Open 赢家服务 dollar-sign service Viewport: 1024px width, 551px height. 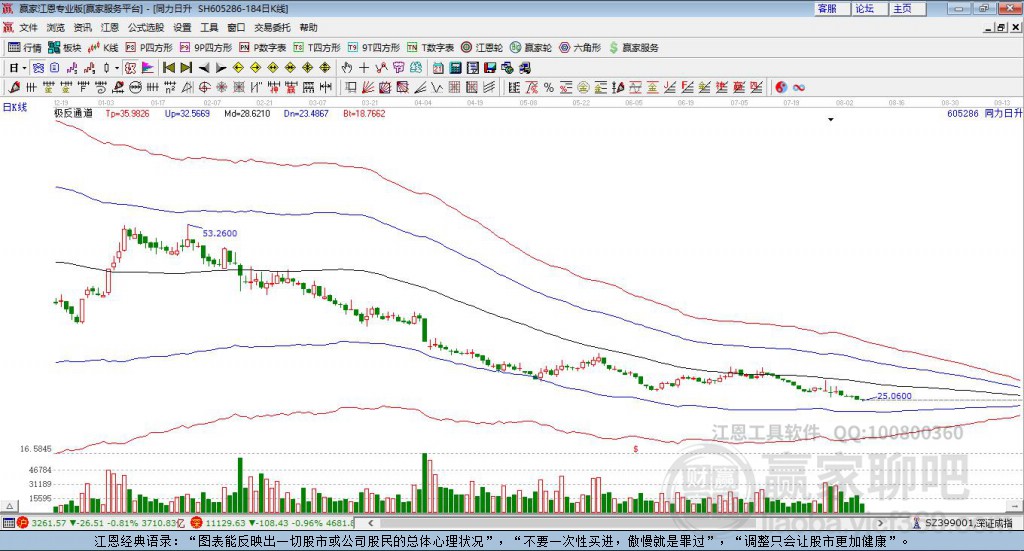[634, 48]
